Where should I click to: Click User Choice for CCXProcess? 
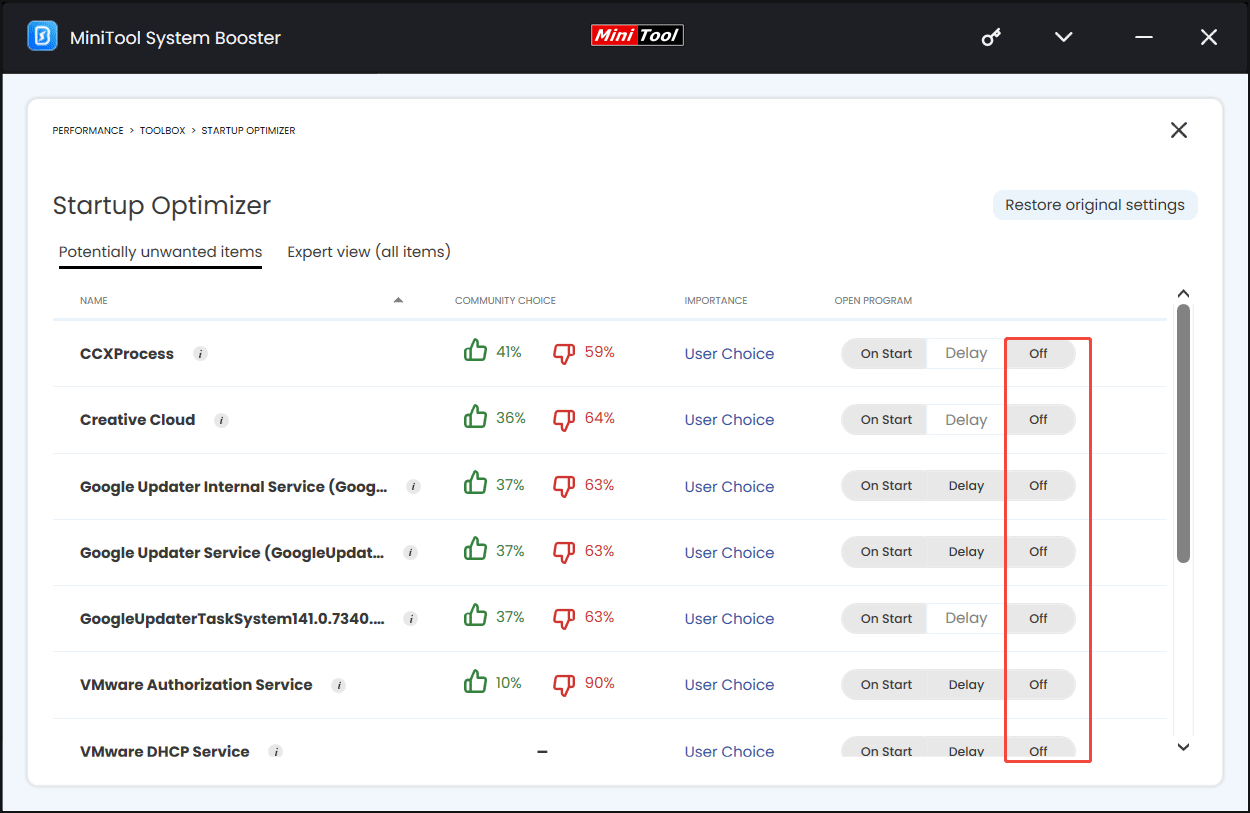pos(729,354)
